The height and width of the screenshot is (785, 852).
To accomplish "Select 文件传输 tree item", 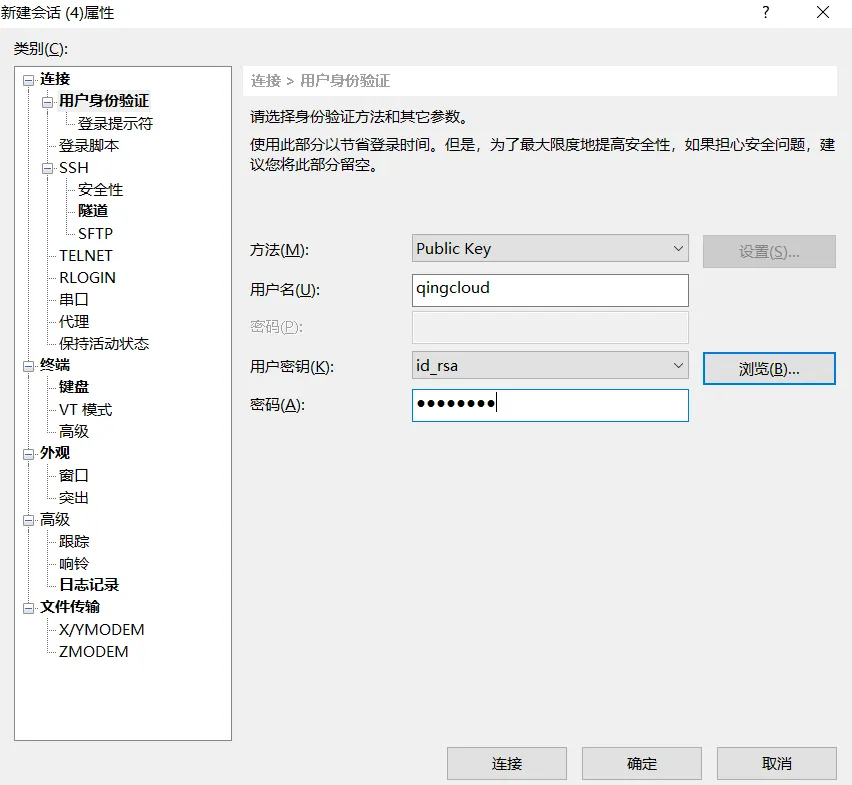I will 70,607.
